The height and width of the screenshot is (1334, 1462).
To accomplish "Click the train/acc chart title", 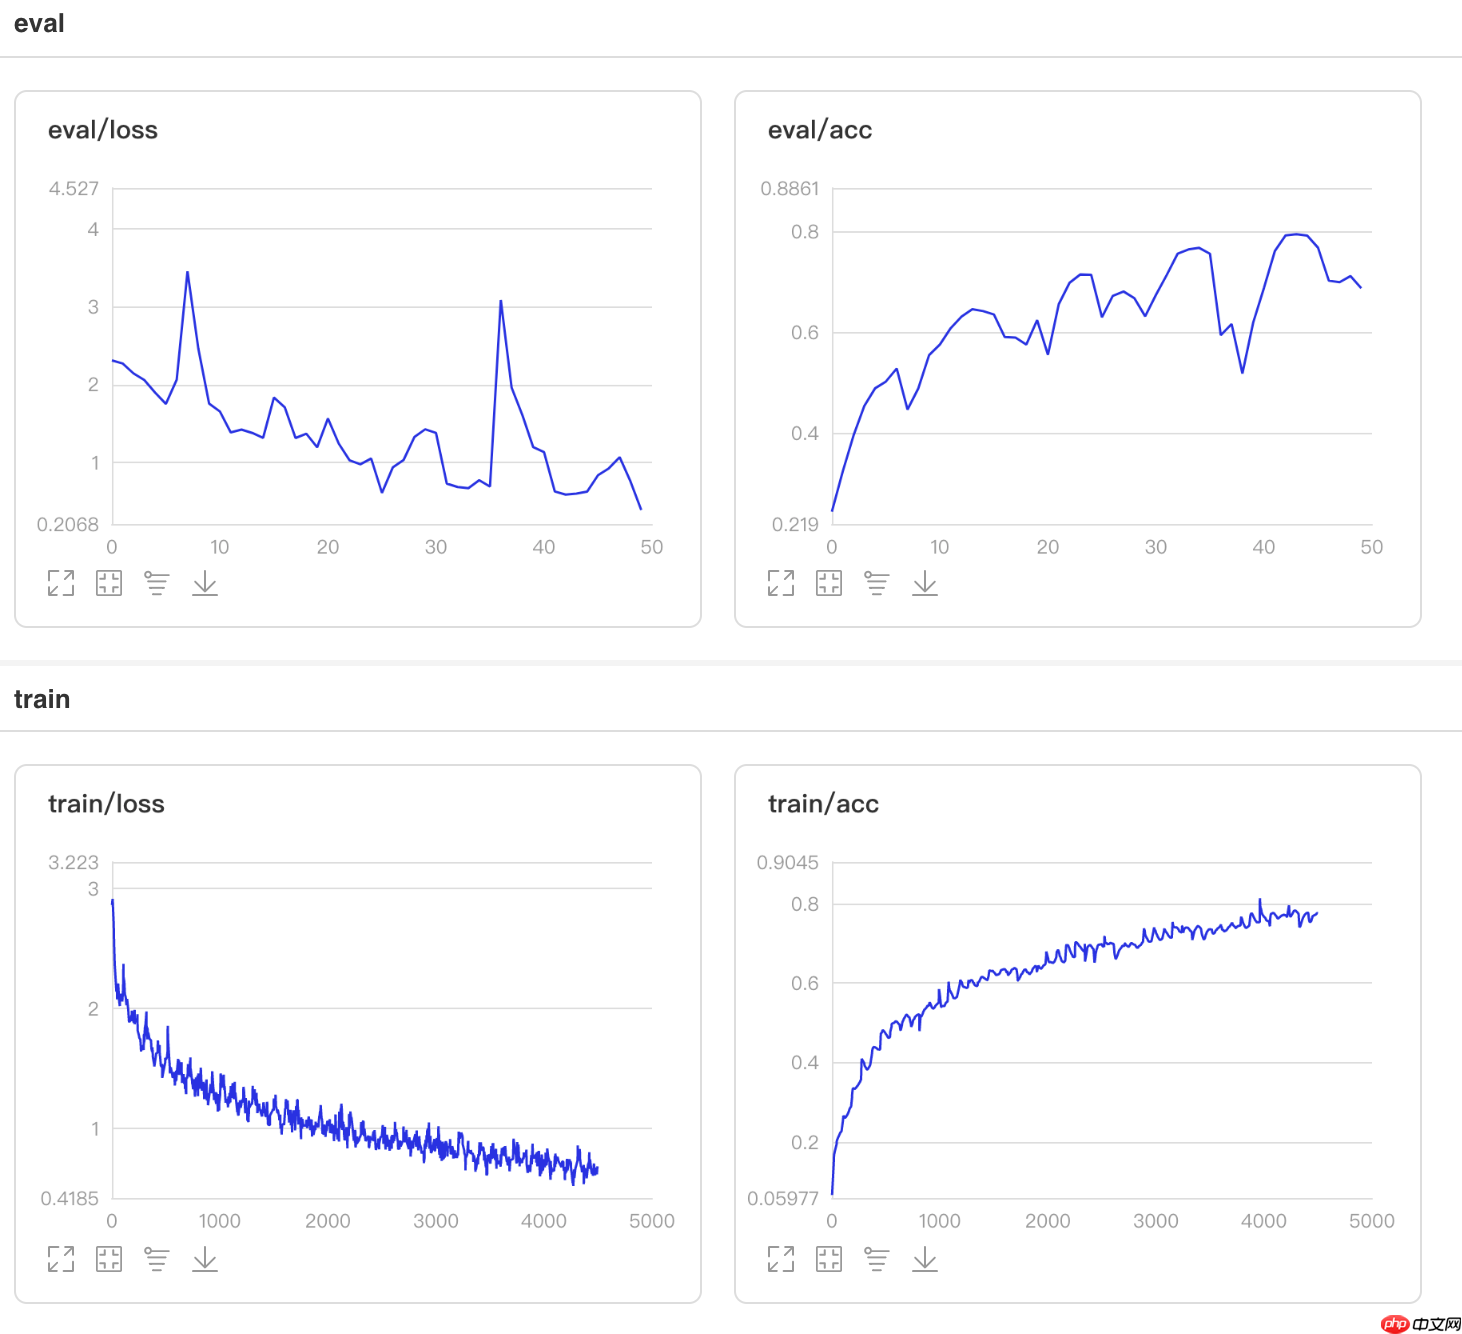I will tap(823, 804).
